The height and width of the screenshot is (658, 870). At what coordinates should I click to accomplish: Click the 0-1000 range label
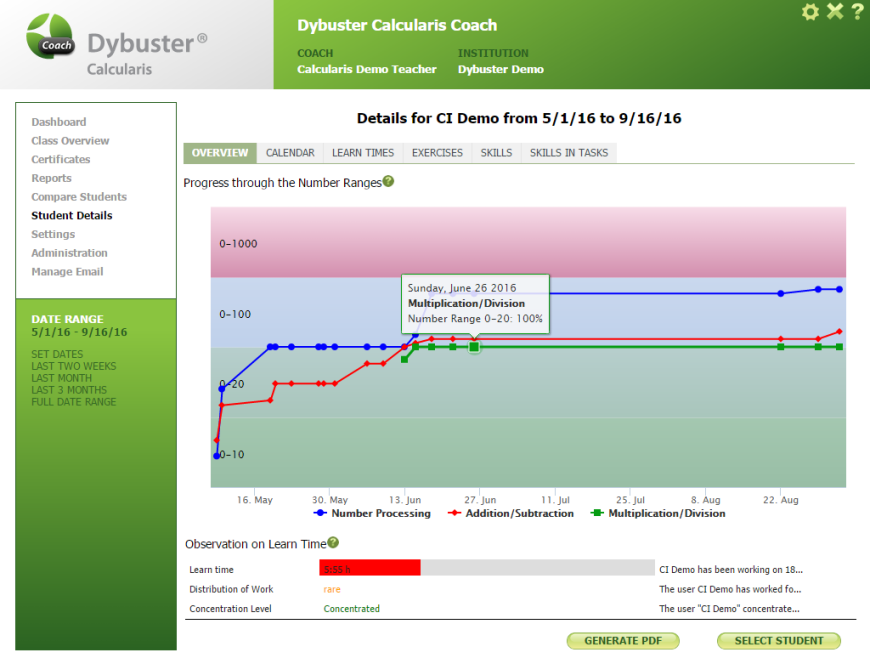coord(238,244)
